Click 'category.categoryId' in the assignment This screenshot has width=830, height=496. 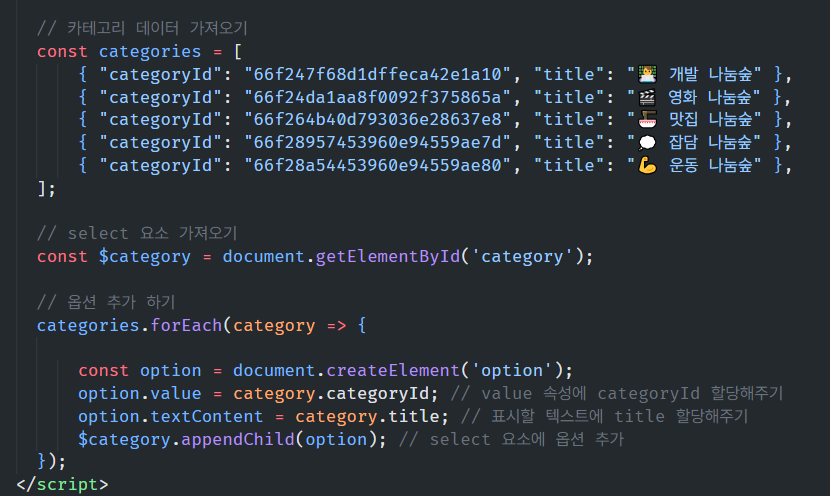(x=331, y=394)
